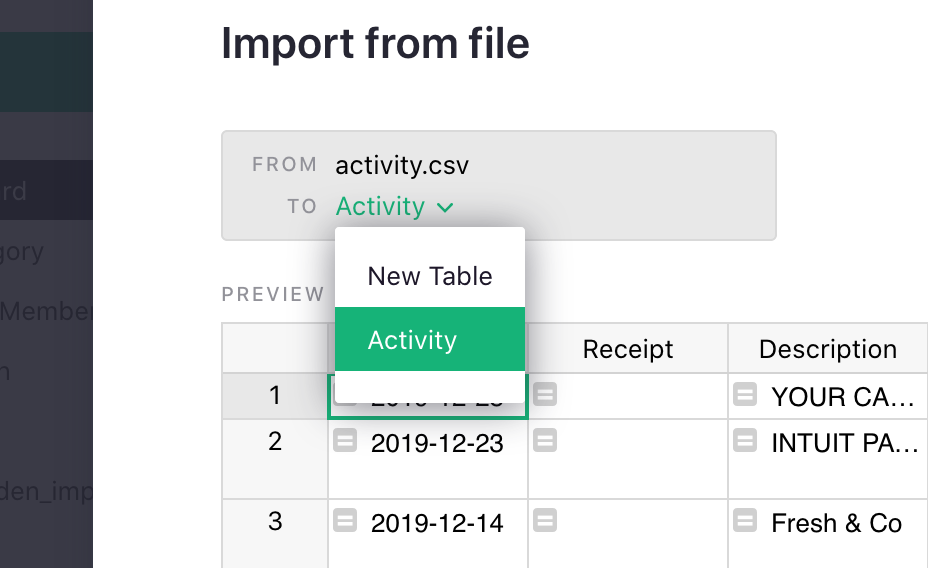Click the text-type icon beside 2019-12-23
Viewport: 928px width, 568px height.
[345, 440]
